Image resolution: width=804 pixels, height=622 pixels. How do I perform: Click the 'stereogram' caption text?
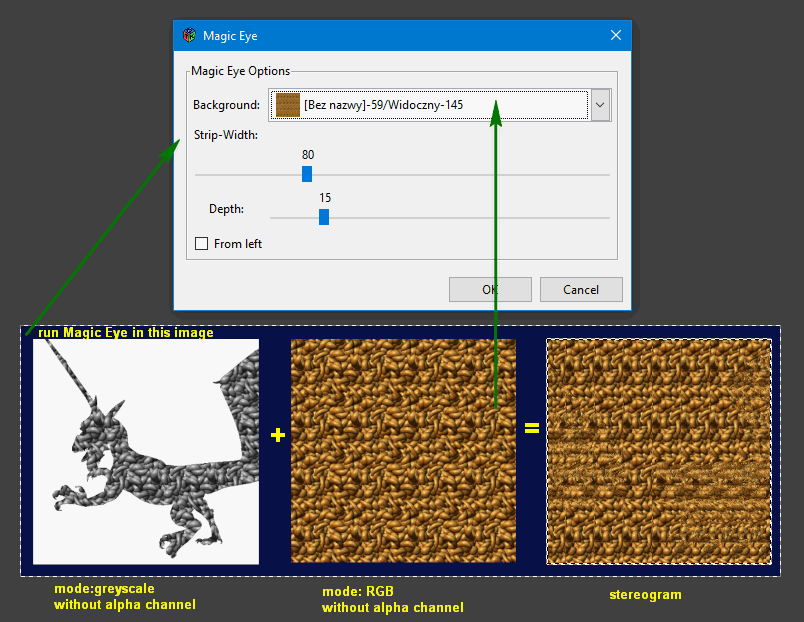(x=645, y=595)
